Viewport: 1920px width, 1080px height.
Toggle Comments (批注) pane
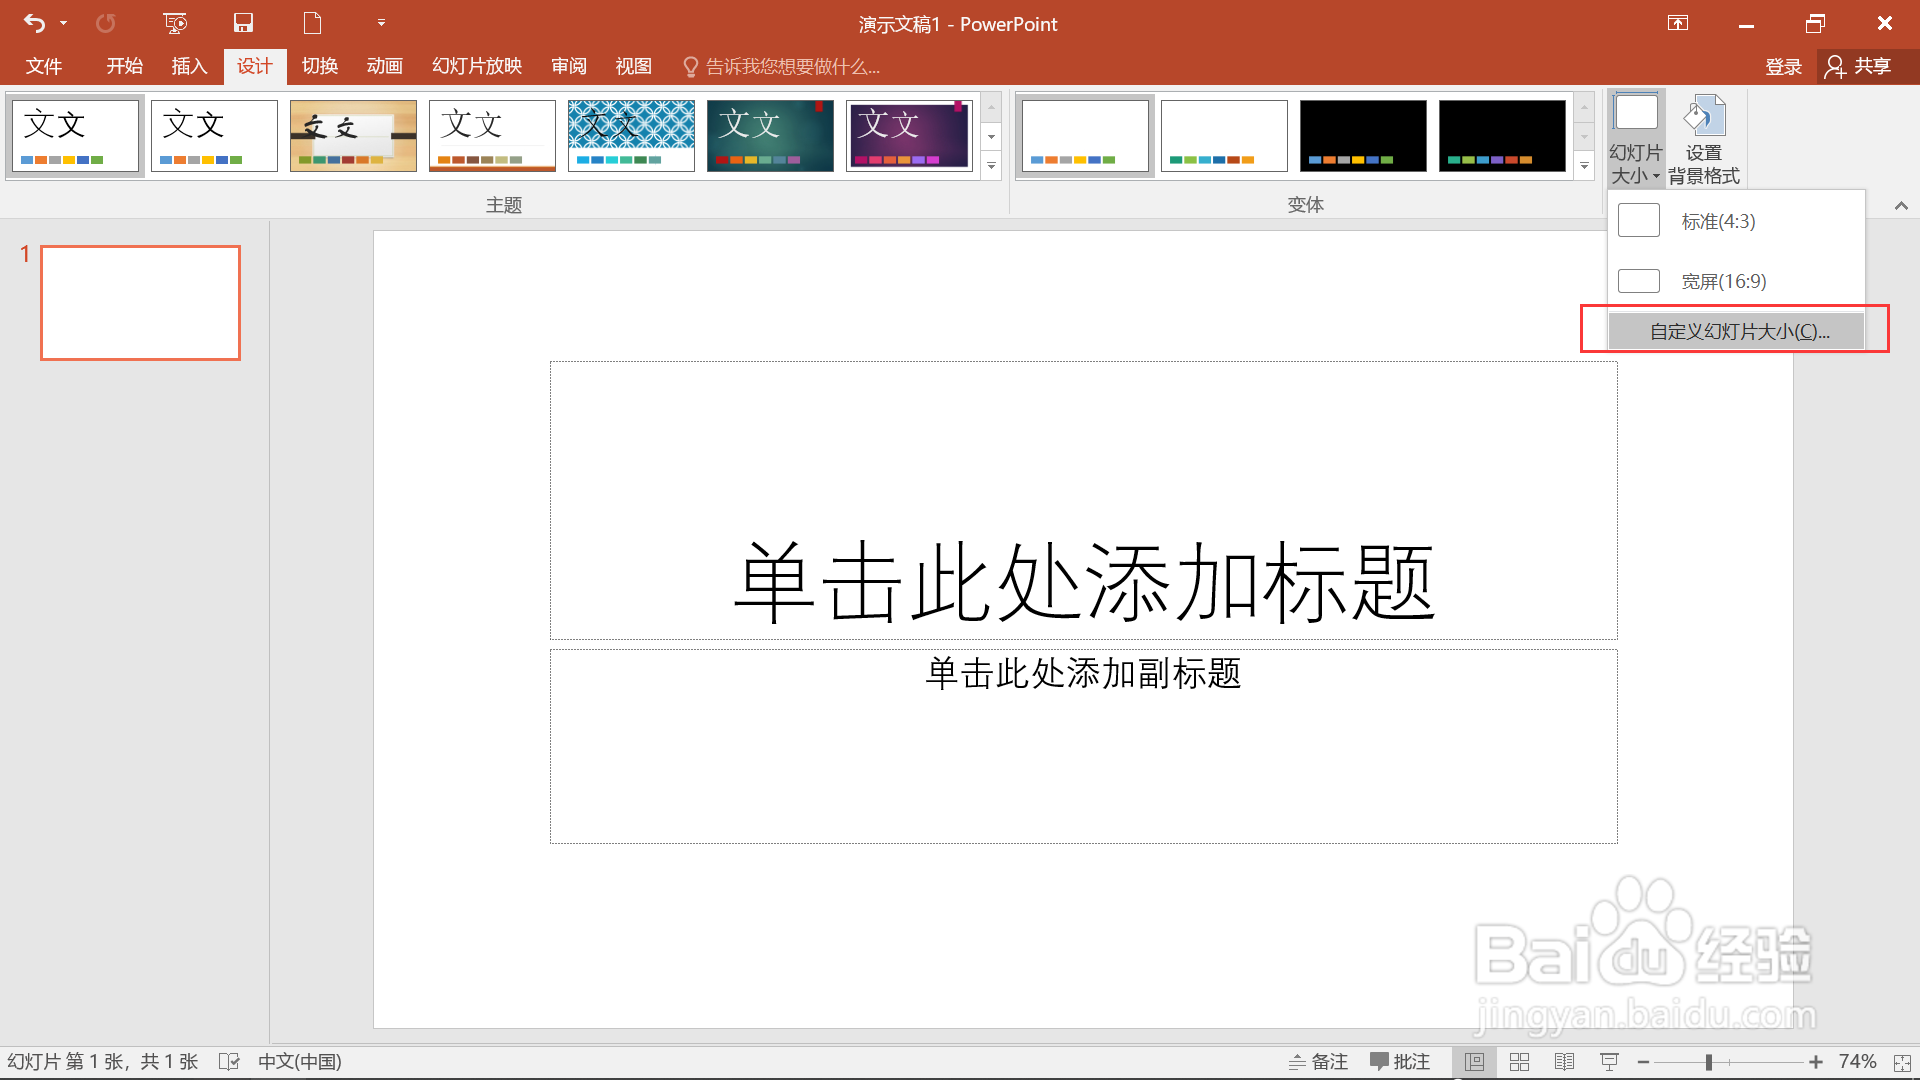coord(1400,1062)
